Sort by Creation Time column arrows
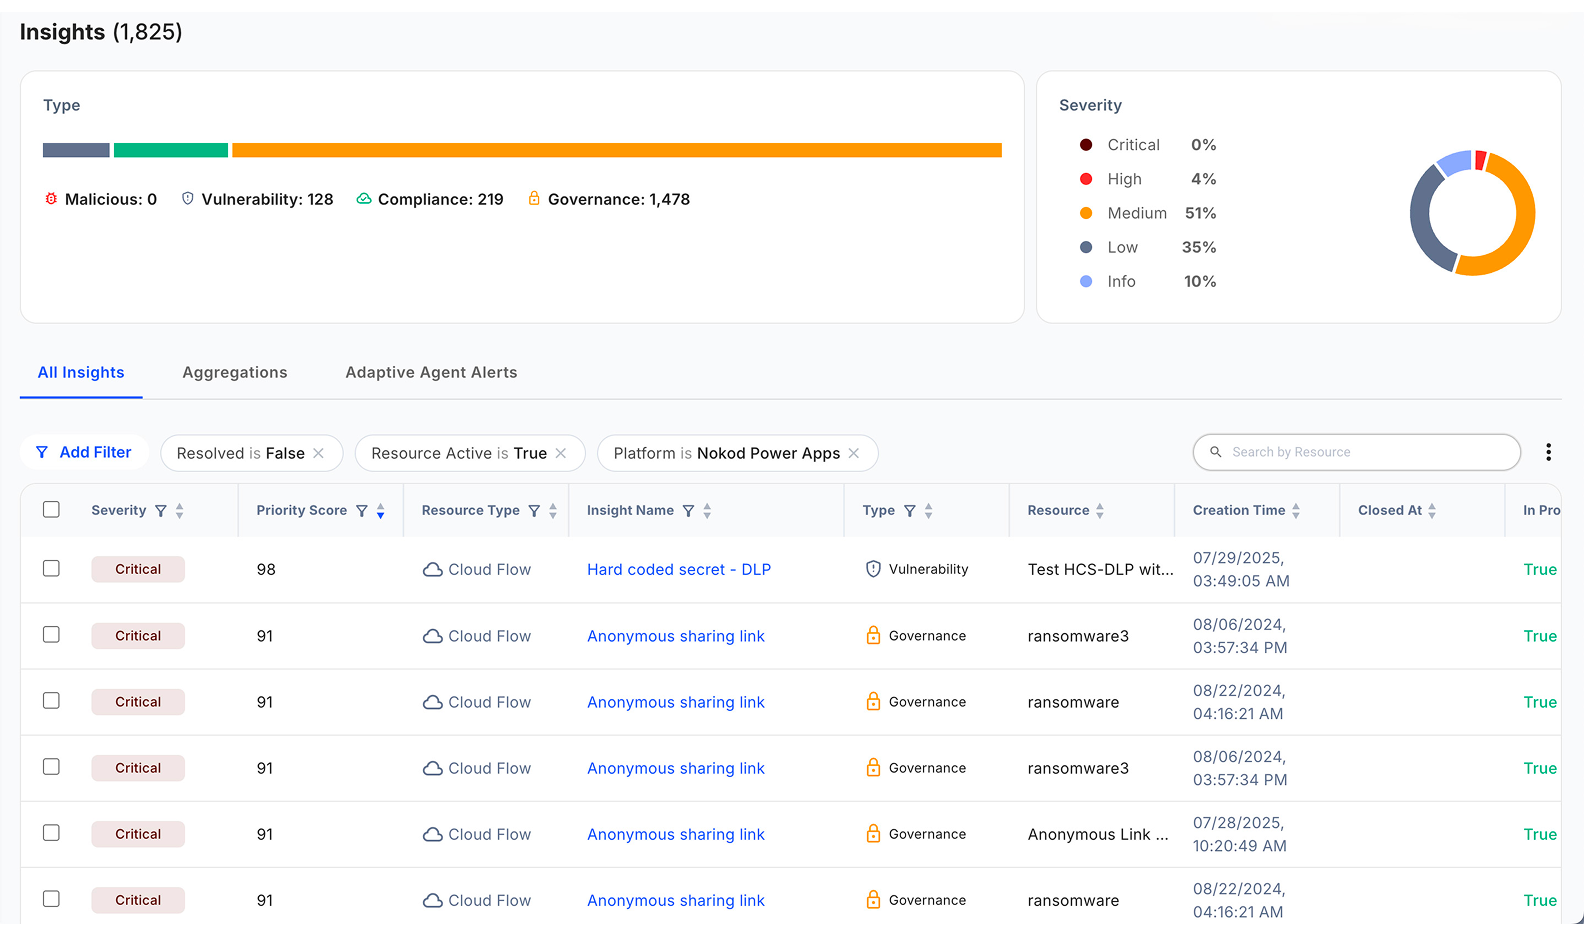 (1296, 511)
